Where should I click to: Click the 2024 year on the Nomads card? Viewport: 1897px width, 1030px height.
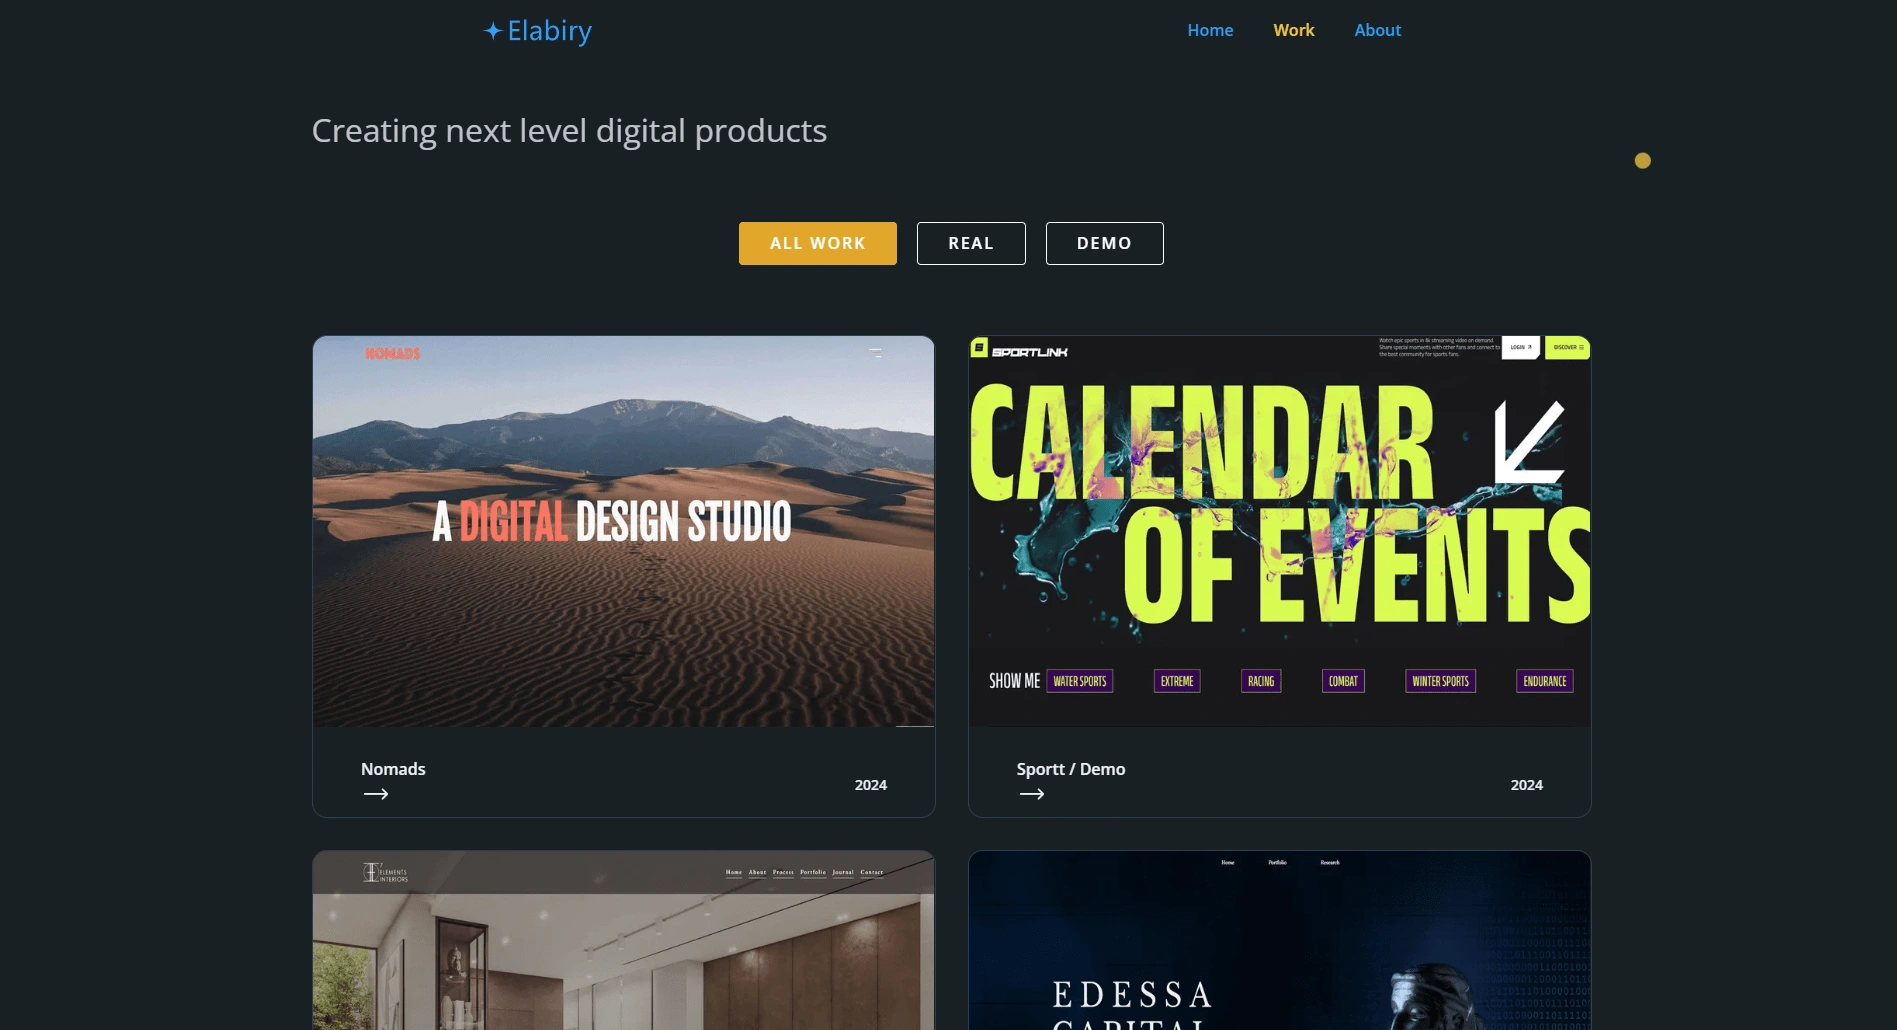(x=871, y=785)
